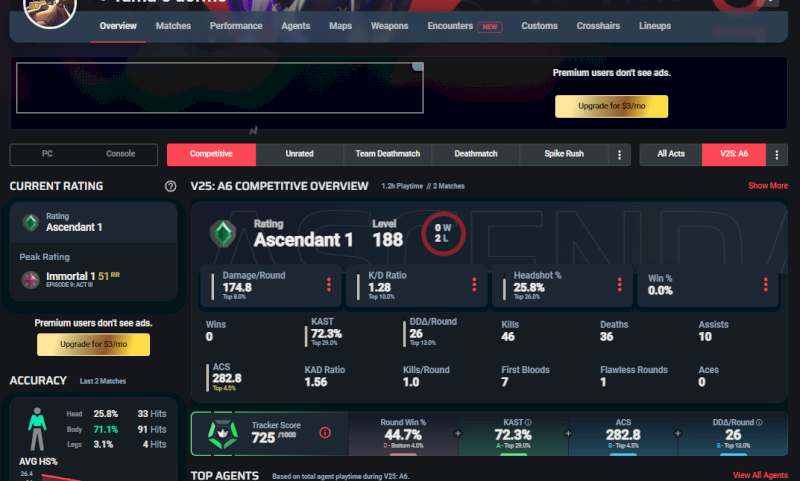Open Damage/Round card options dots
Screen dimensions: 800x481
point(329,285)
